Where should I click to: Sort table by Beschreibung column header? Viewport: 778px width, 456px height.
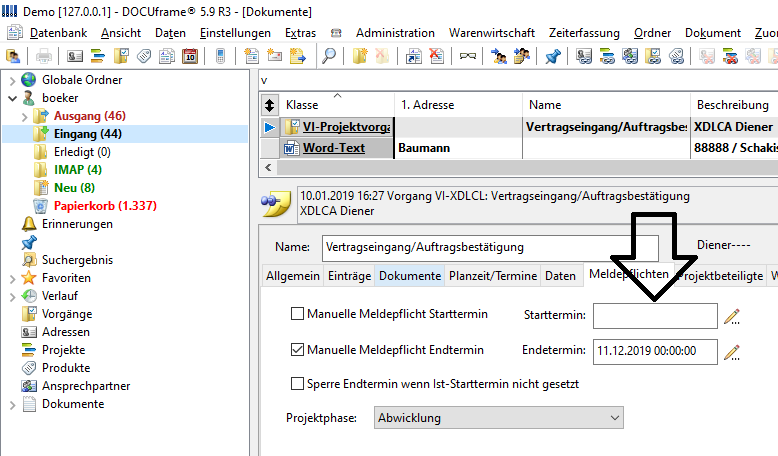(734, 105)
